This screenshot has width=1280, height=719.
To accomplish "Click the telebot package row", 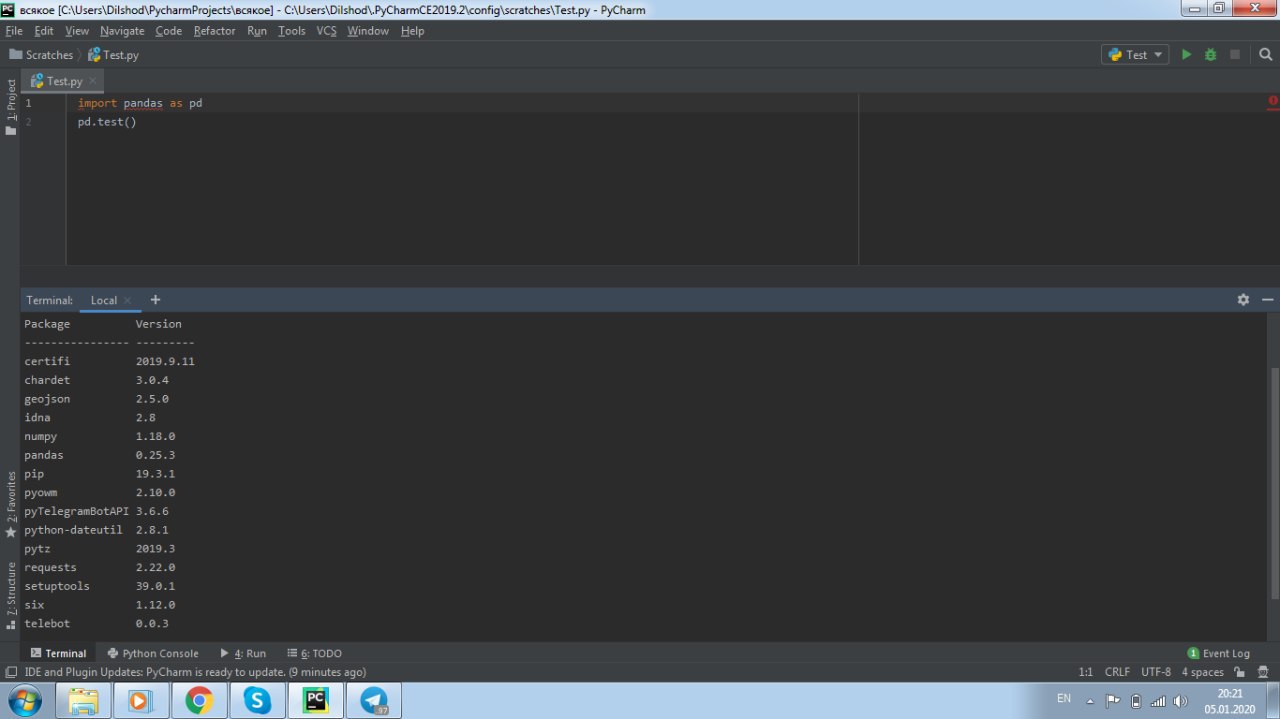I will (96, 623).
